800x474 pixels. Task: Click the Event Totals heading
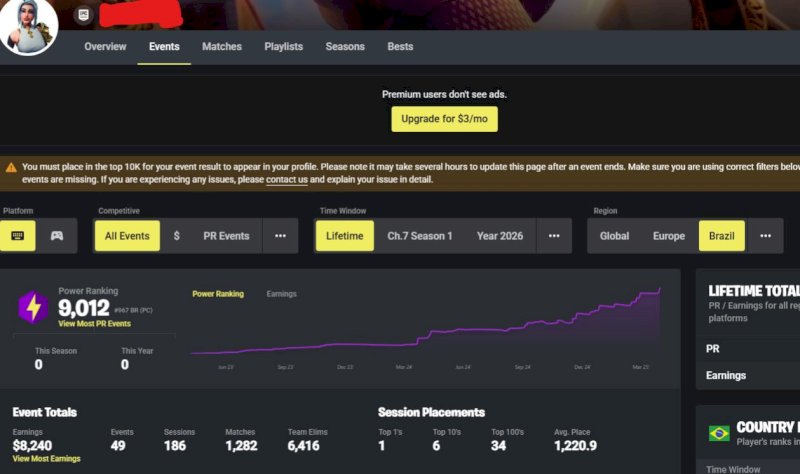point(45,412)
